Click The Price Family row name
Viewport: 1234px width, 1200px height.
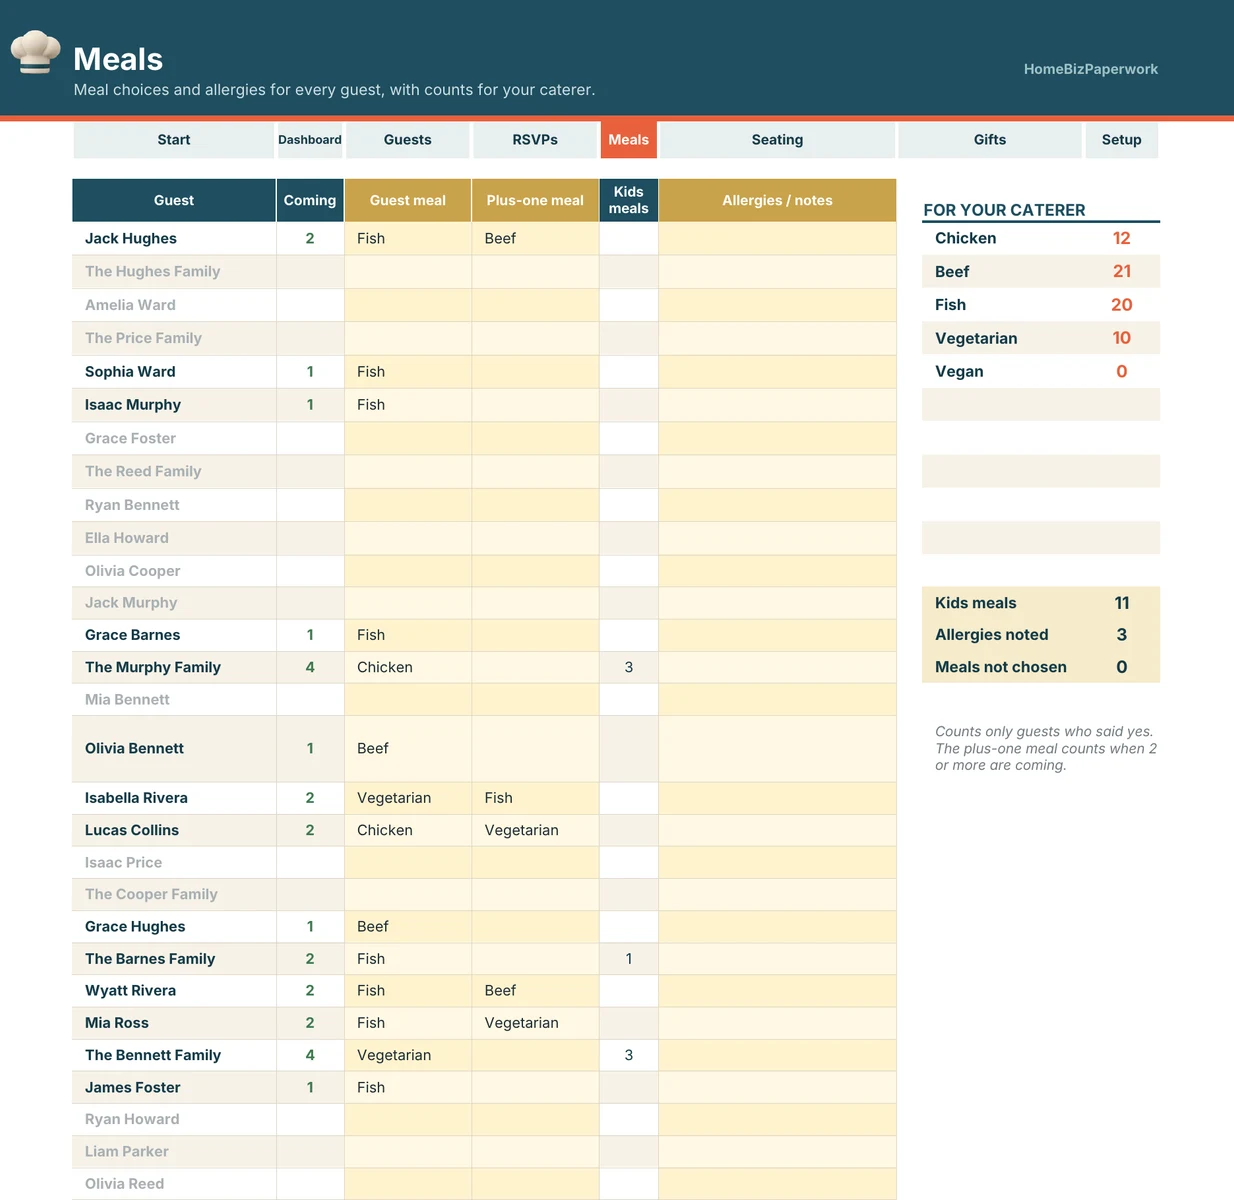click(143, 338)
